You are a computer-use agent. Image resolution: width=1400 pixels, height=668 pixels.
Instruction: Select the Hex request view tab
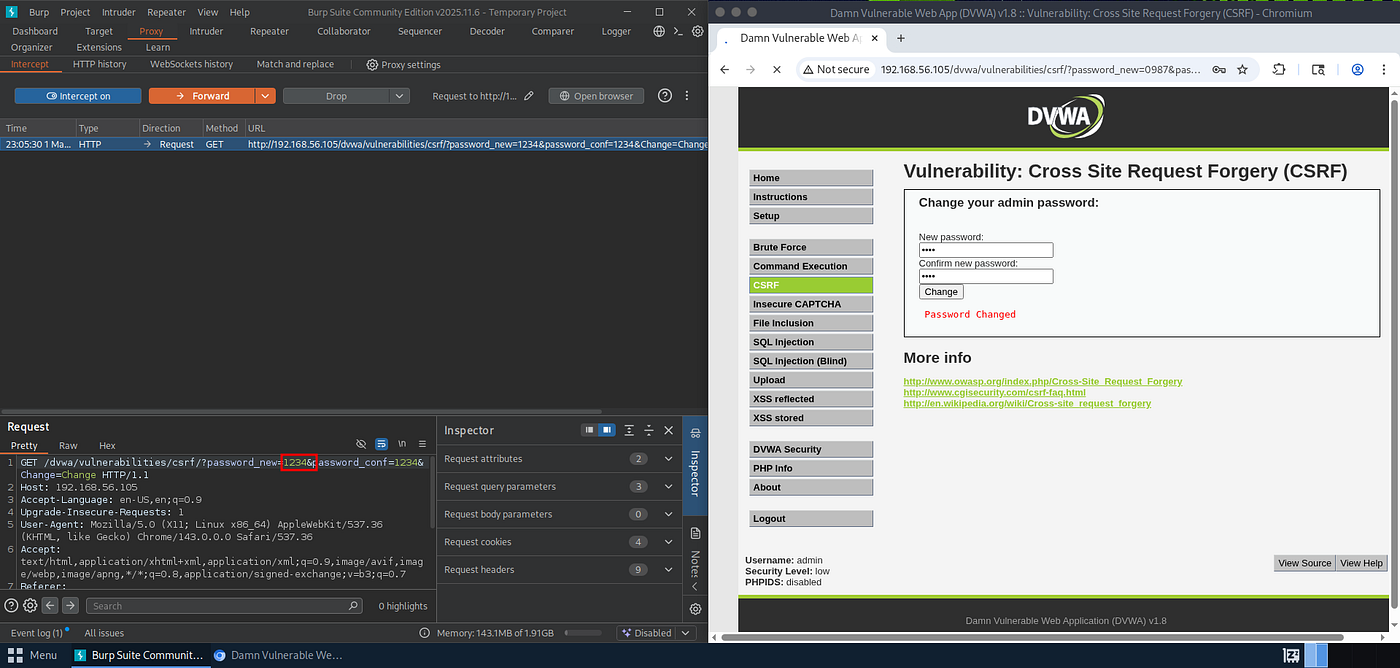point(107,445)
